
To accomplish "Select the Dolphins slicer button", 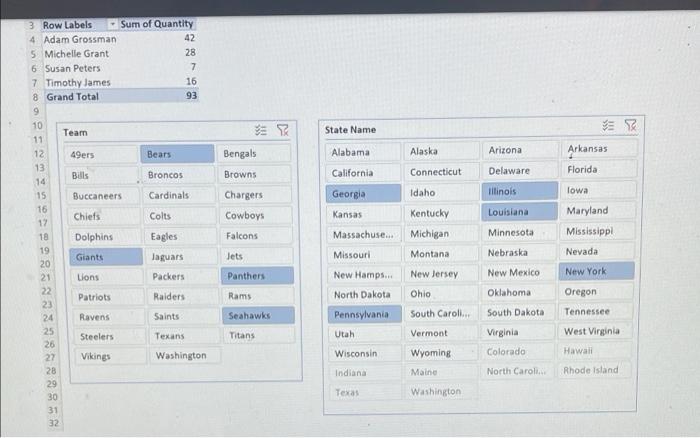I will point(105,237).
